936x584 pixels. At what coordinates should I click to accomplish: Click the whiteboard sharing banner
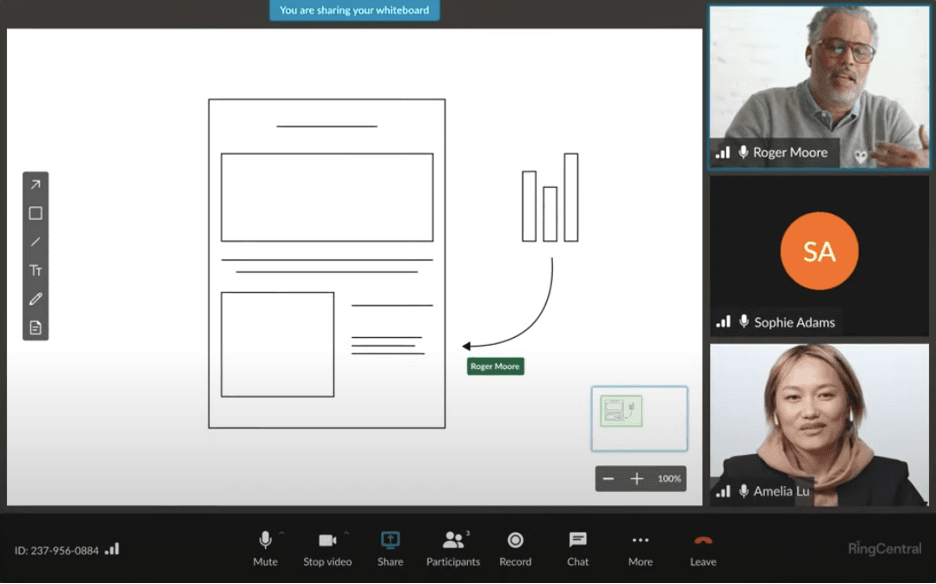(x=354, y=10)
